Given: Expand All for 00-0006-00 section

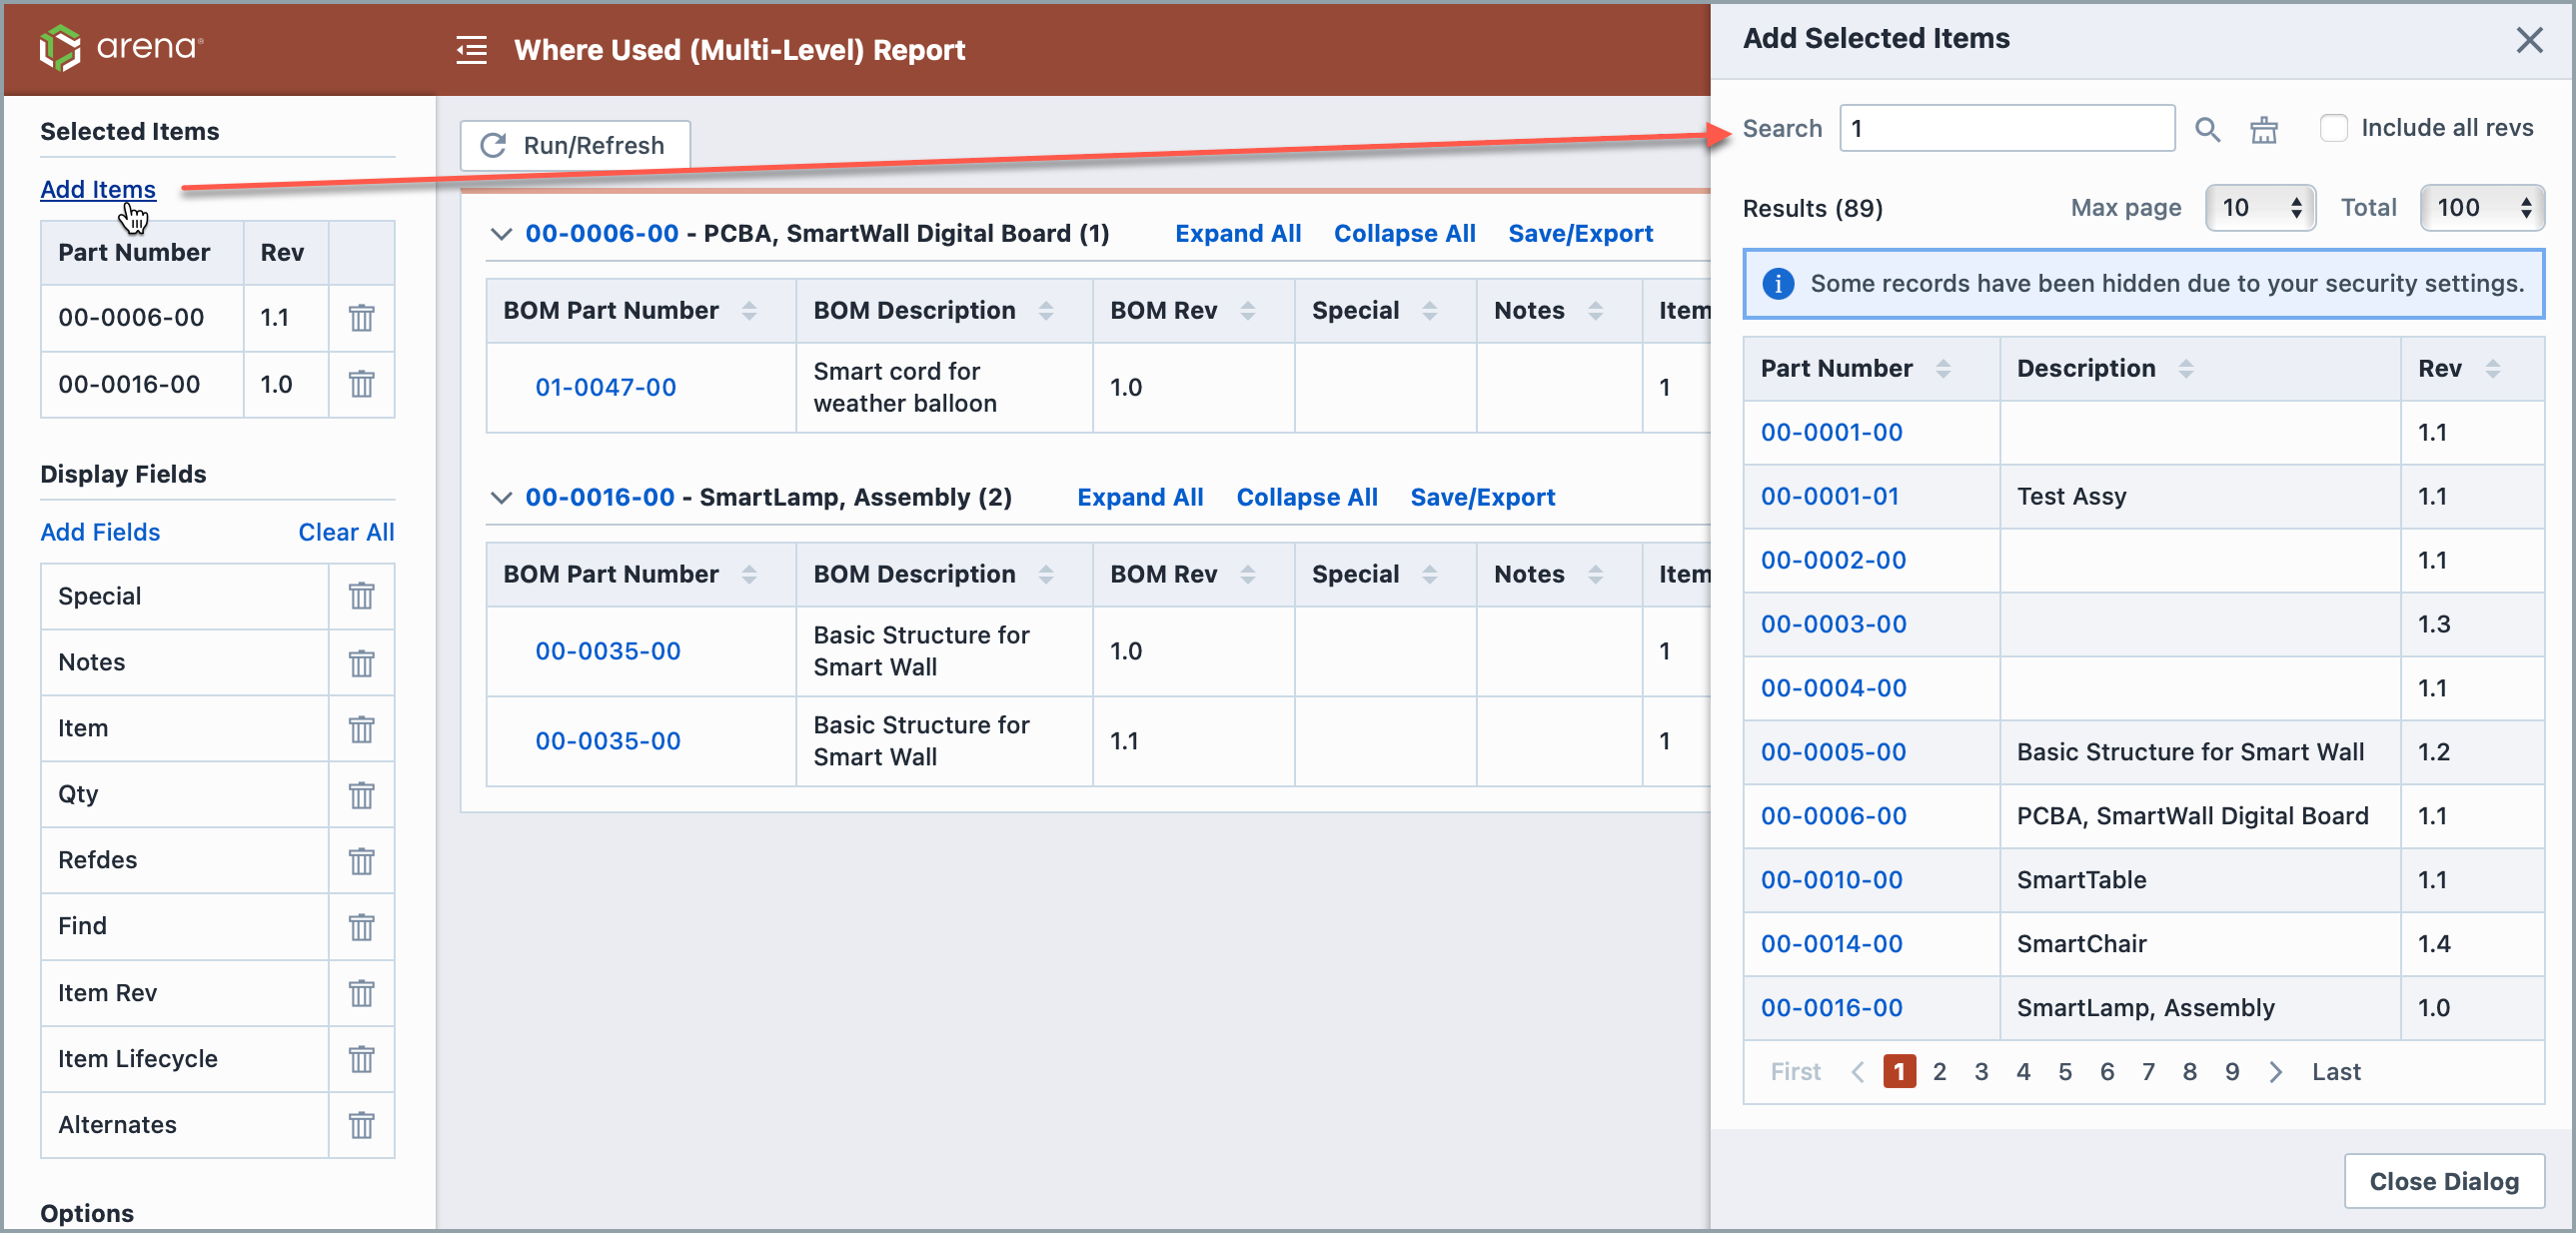Looking at the screenshot, I should point(1237,234).
